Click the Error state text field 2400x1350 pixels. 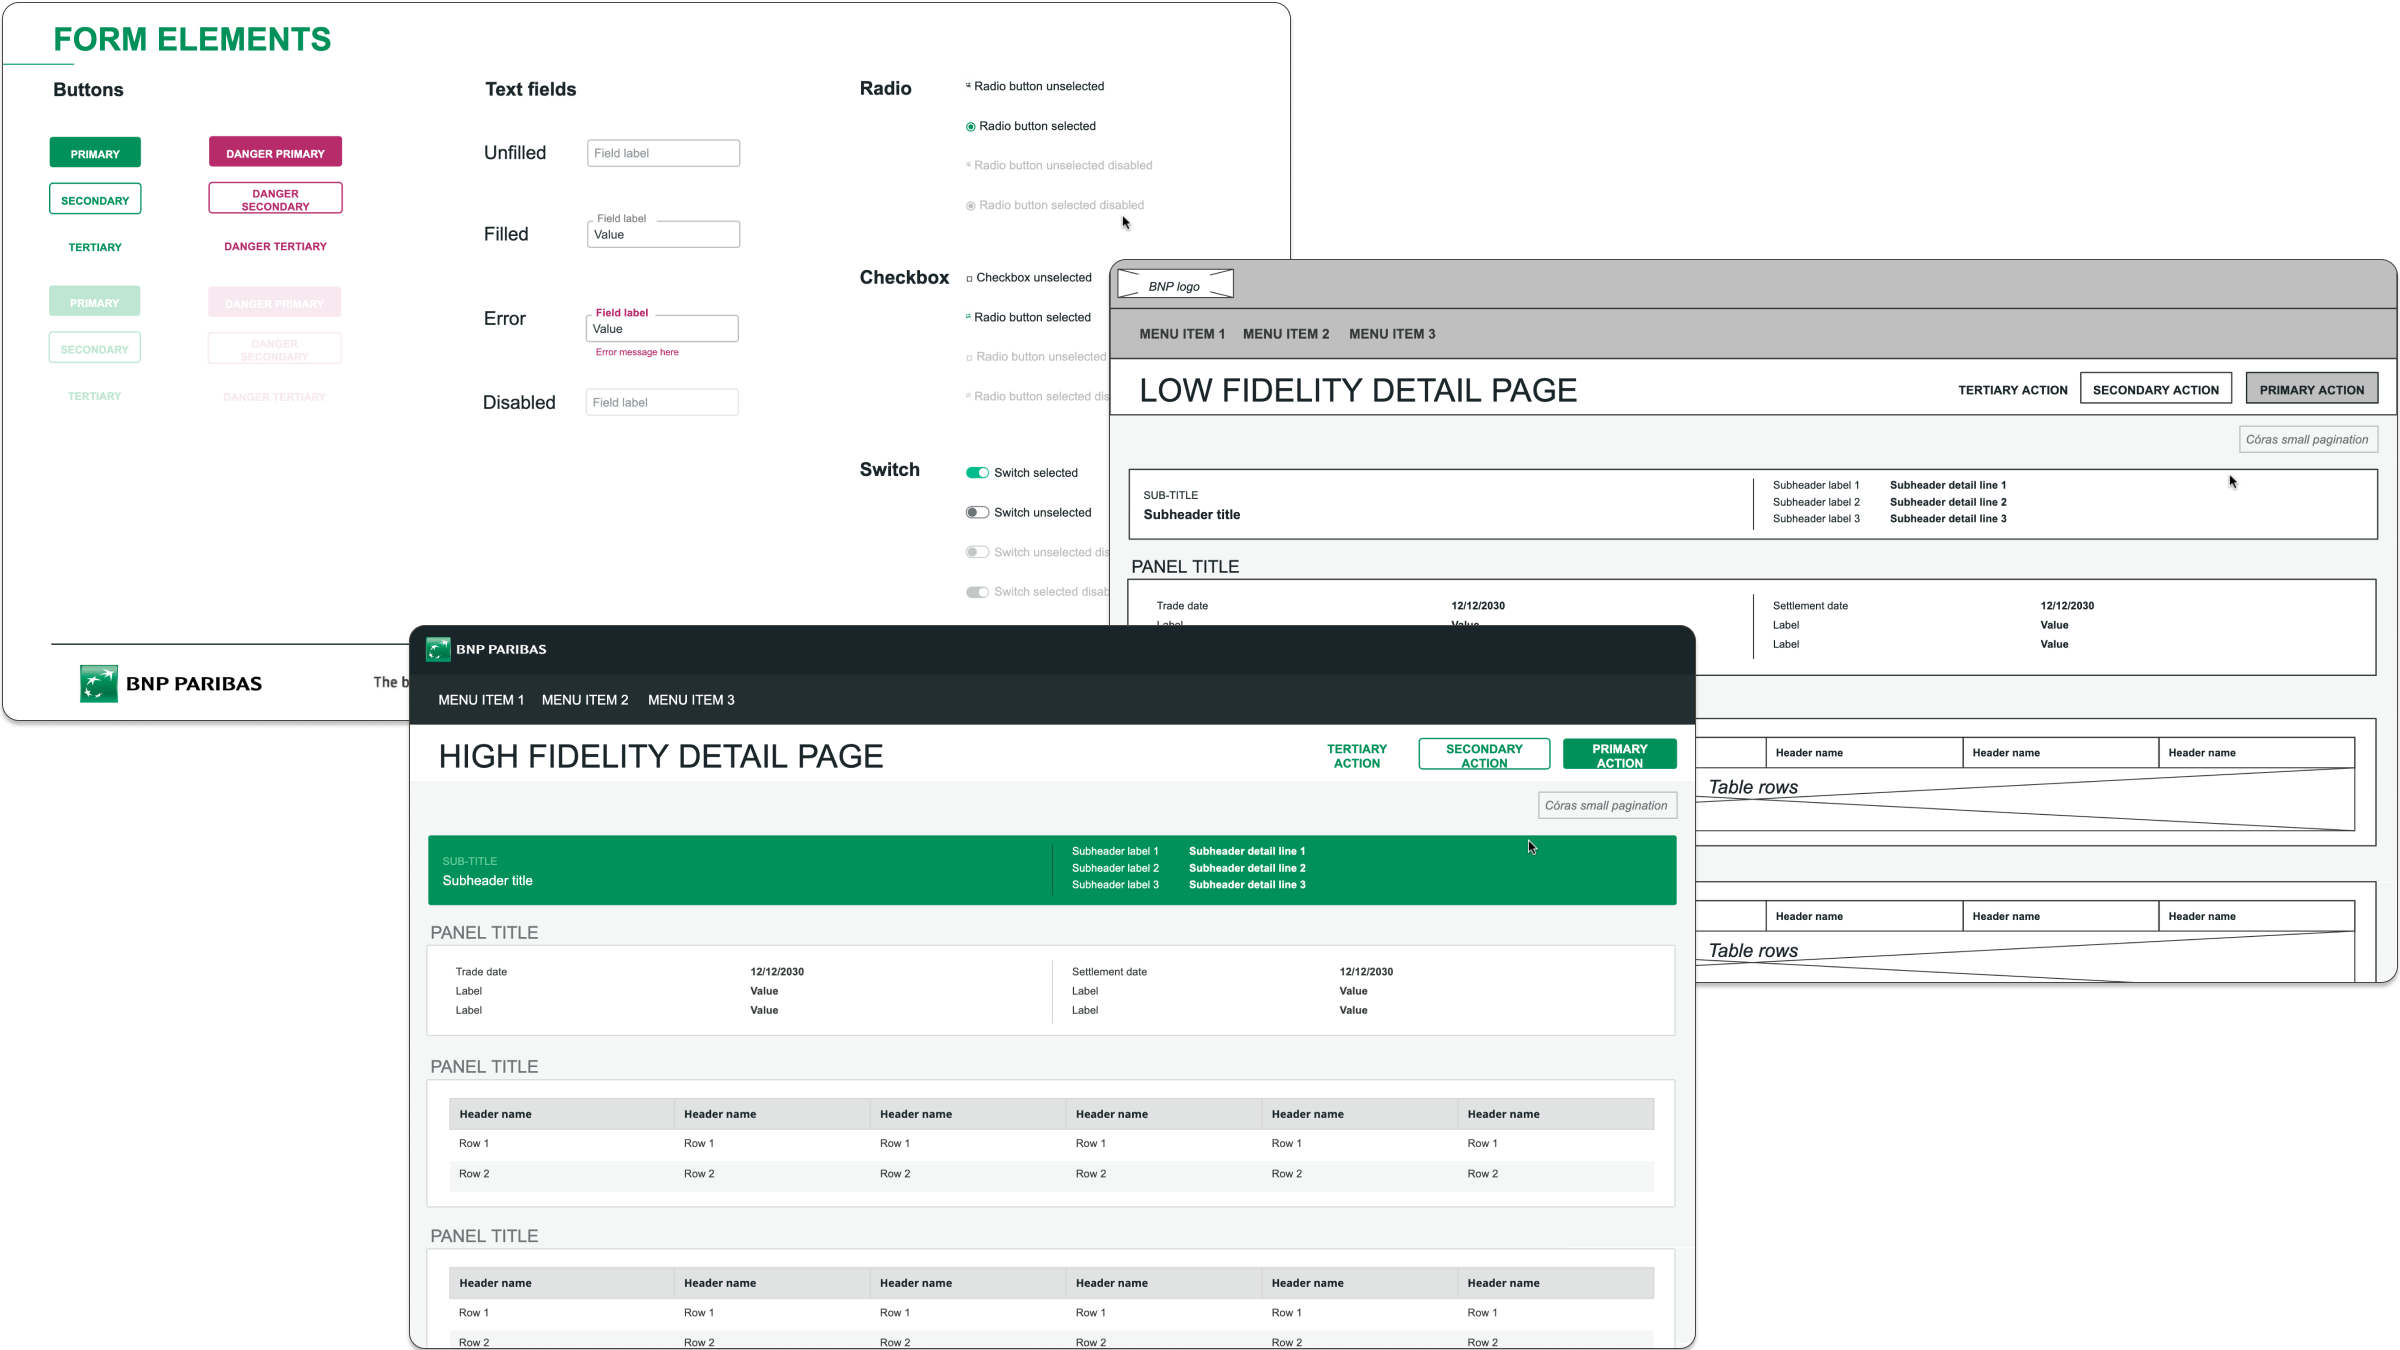click(x=662, y=328)
